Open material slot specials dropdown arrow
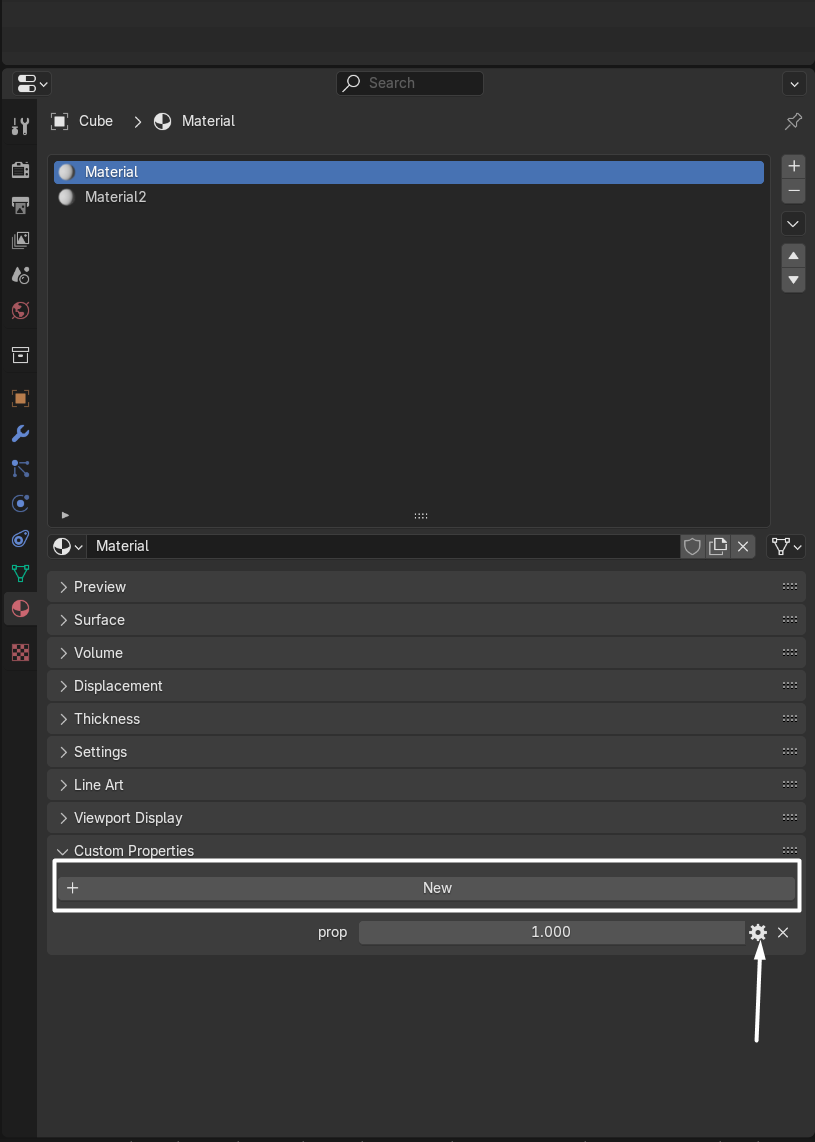Viewport: 815px width, 1142px height. [x=794, y=223]
